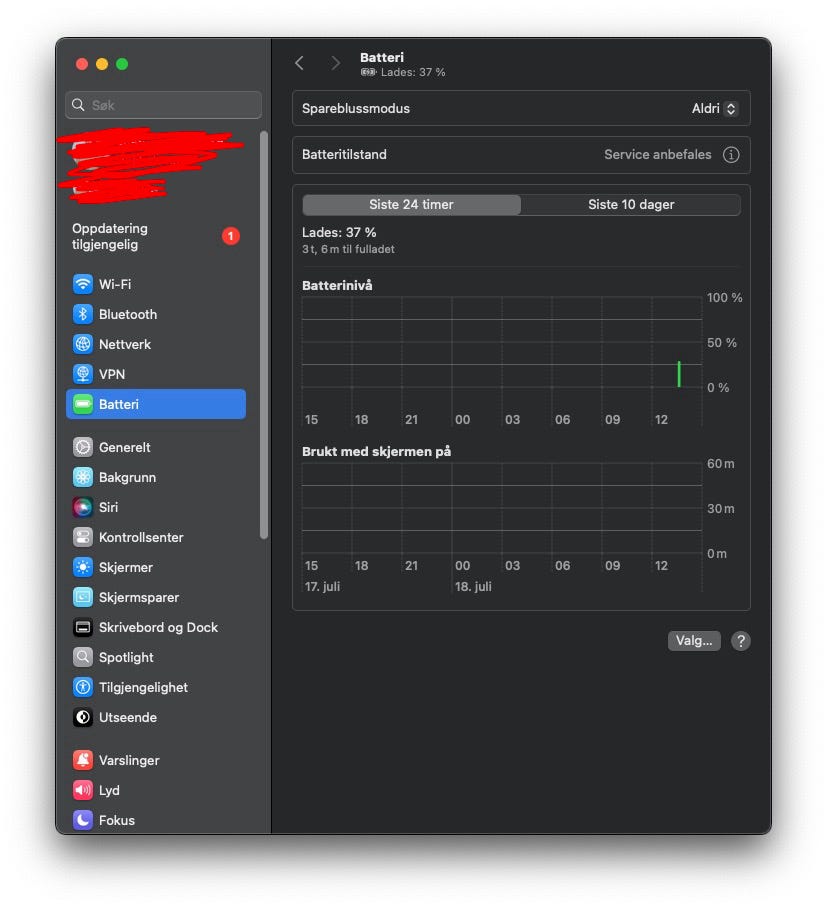Screen dimensions: 827x908
Task: Click the green bar in Batterinivå chart
Action: click(679, 374)
